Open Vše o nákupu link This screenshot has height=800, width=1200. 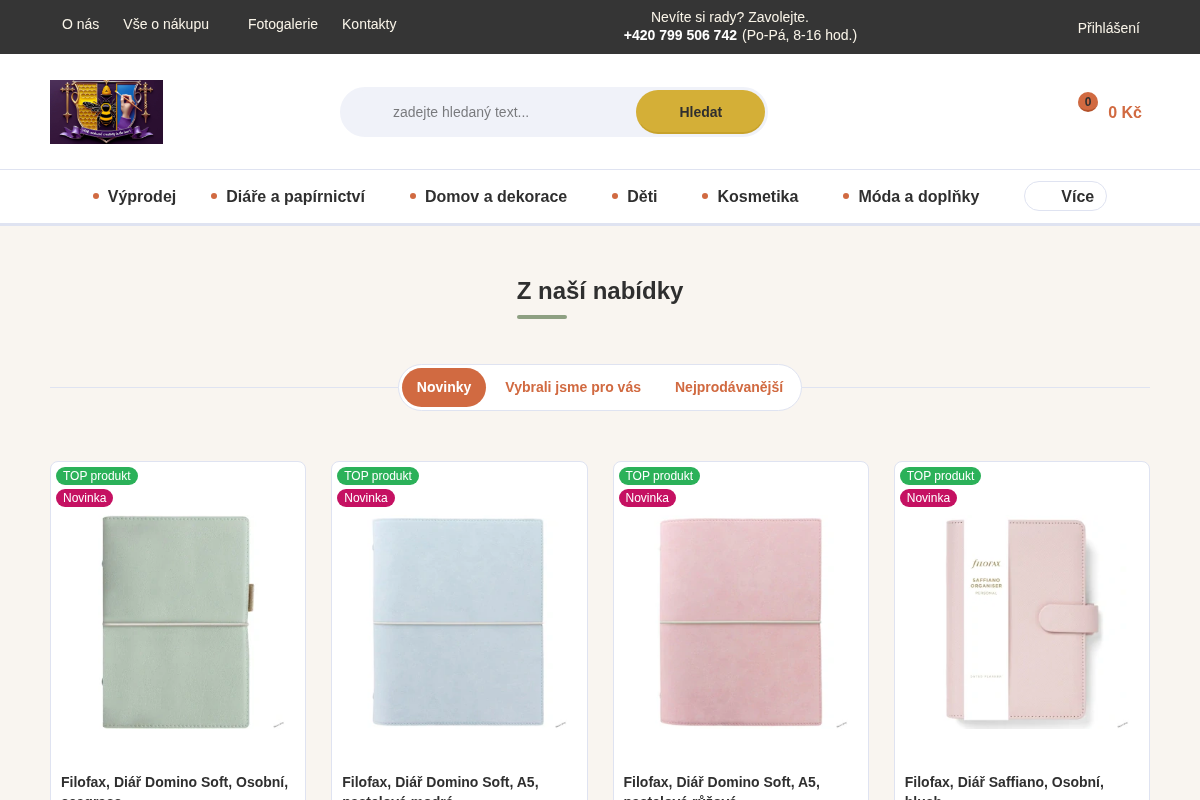click(x=166, y=24)
